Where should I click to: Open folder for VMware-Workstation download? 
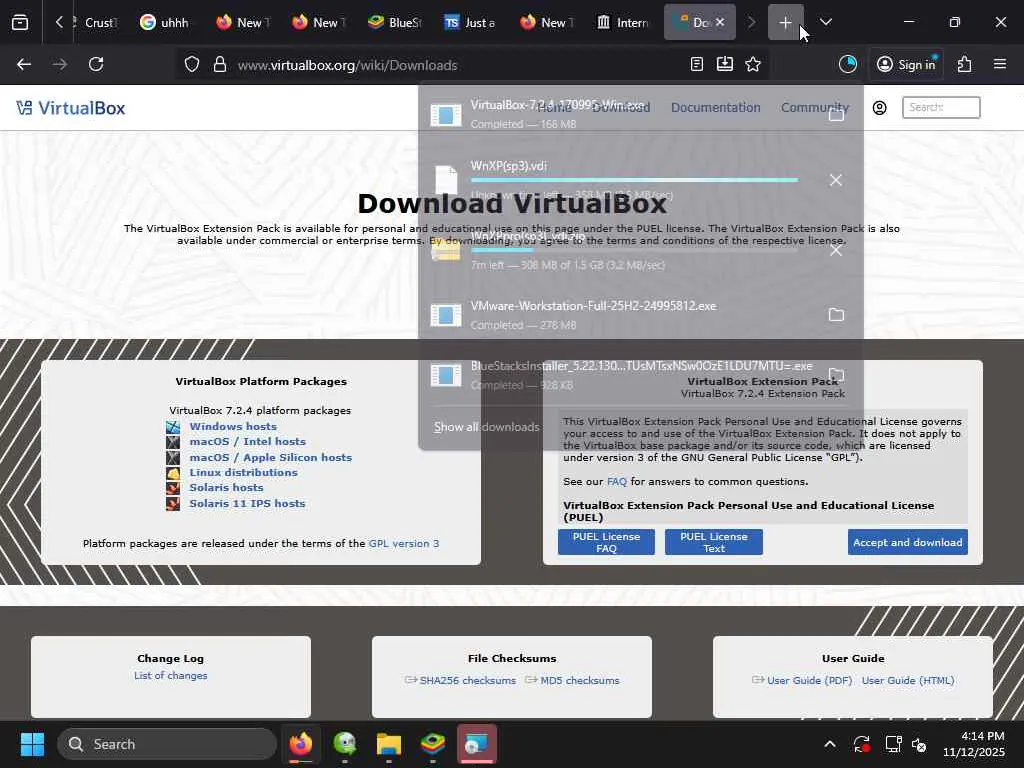[836, 315]
